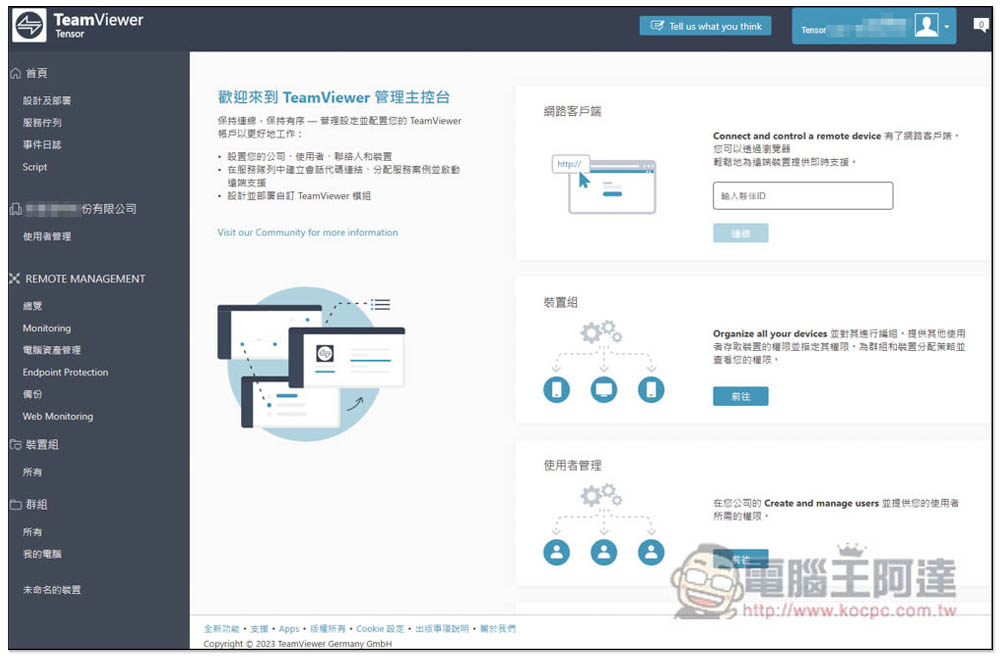
Task: Open 設計及部署 in the sidebar
Action: 47,101
